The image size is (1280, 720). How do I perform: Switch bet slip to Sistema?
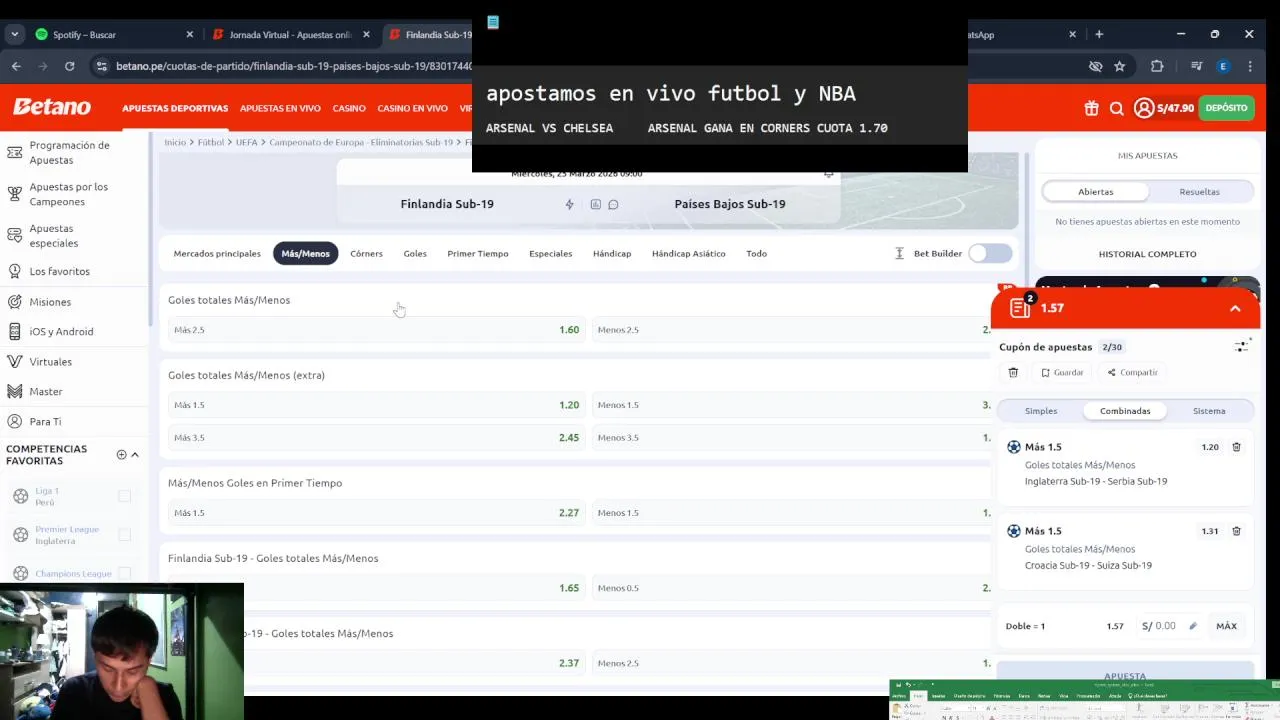[1209, 411]
